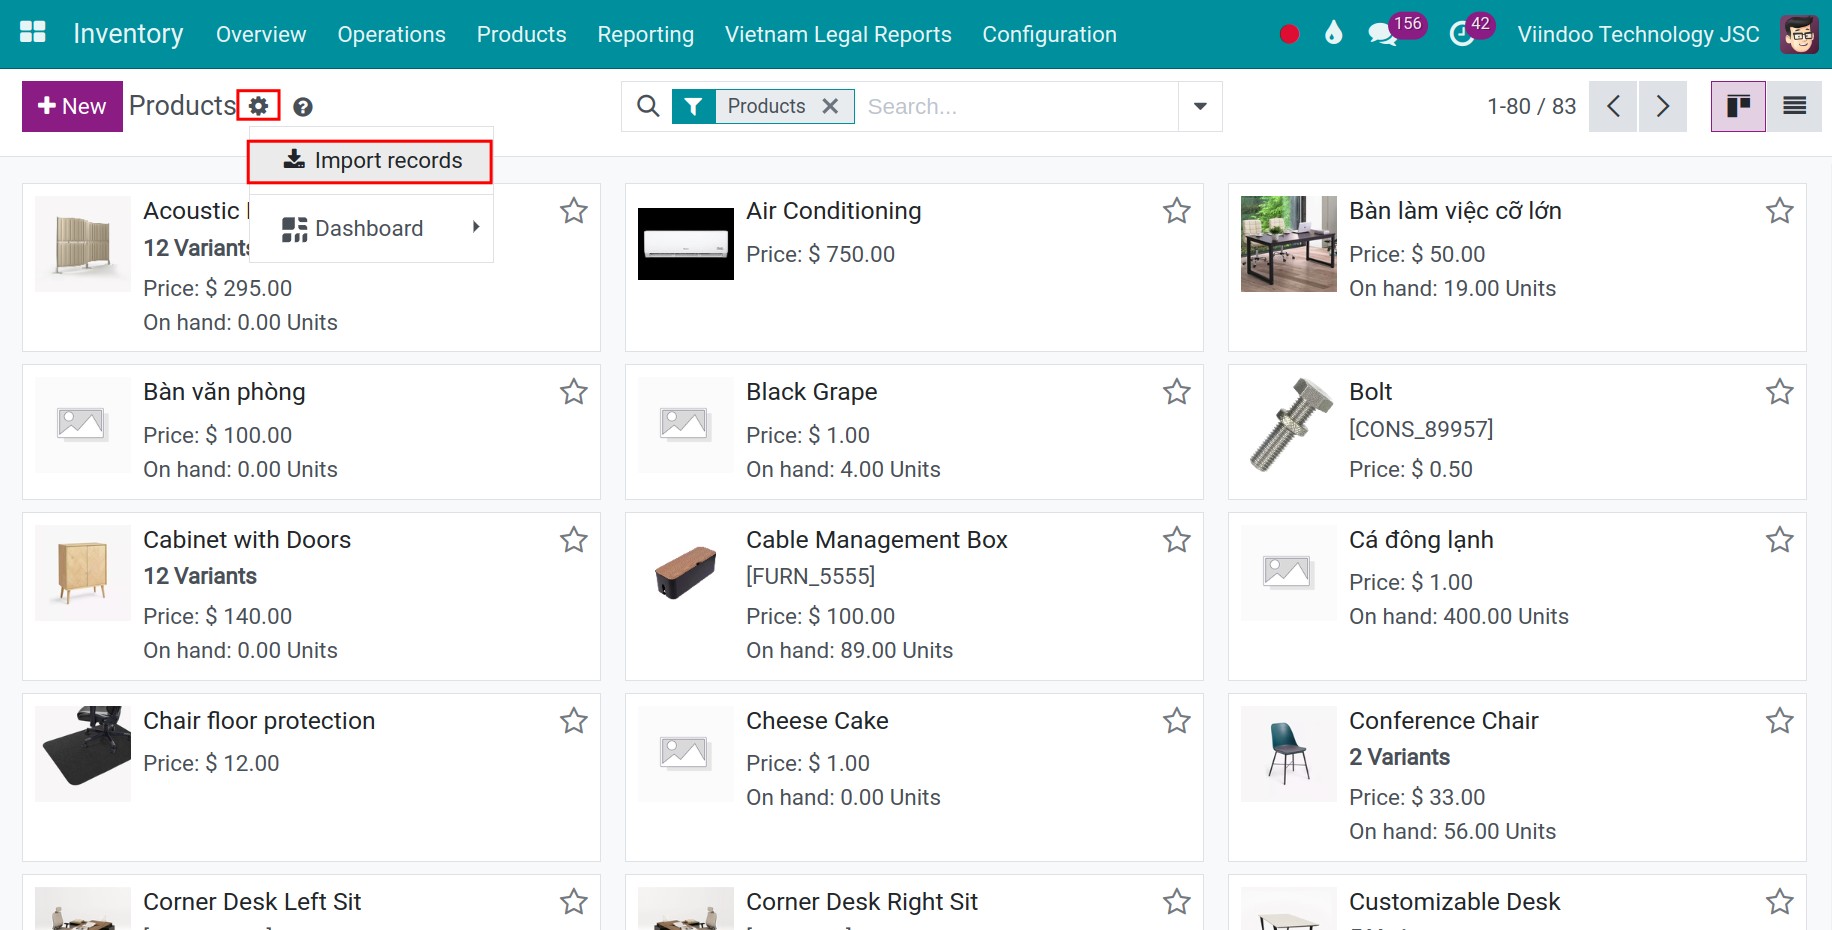
Task: Open the Air Conditioning product image
Action: [x=686, y=244]
